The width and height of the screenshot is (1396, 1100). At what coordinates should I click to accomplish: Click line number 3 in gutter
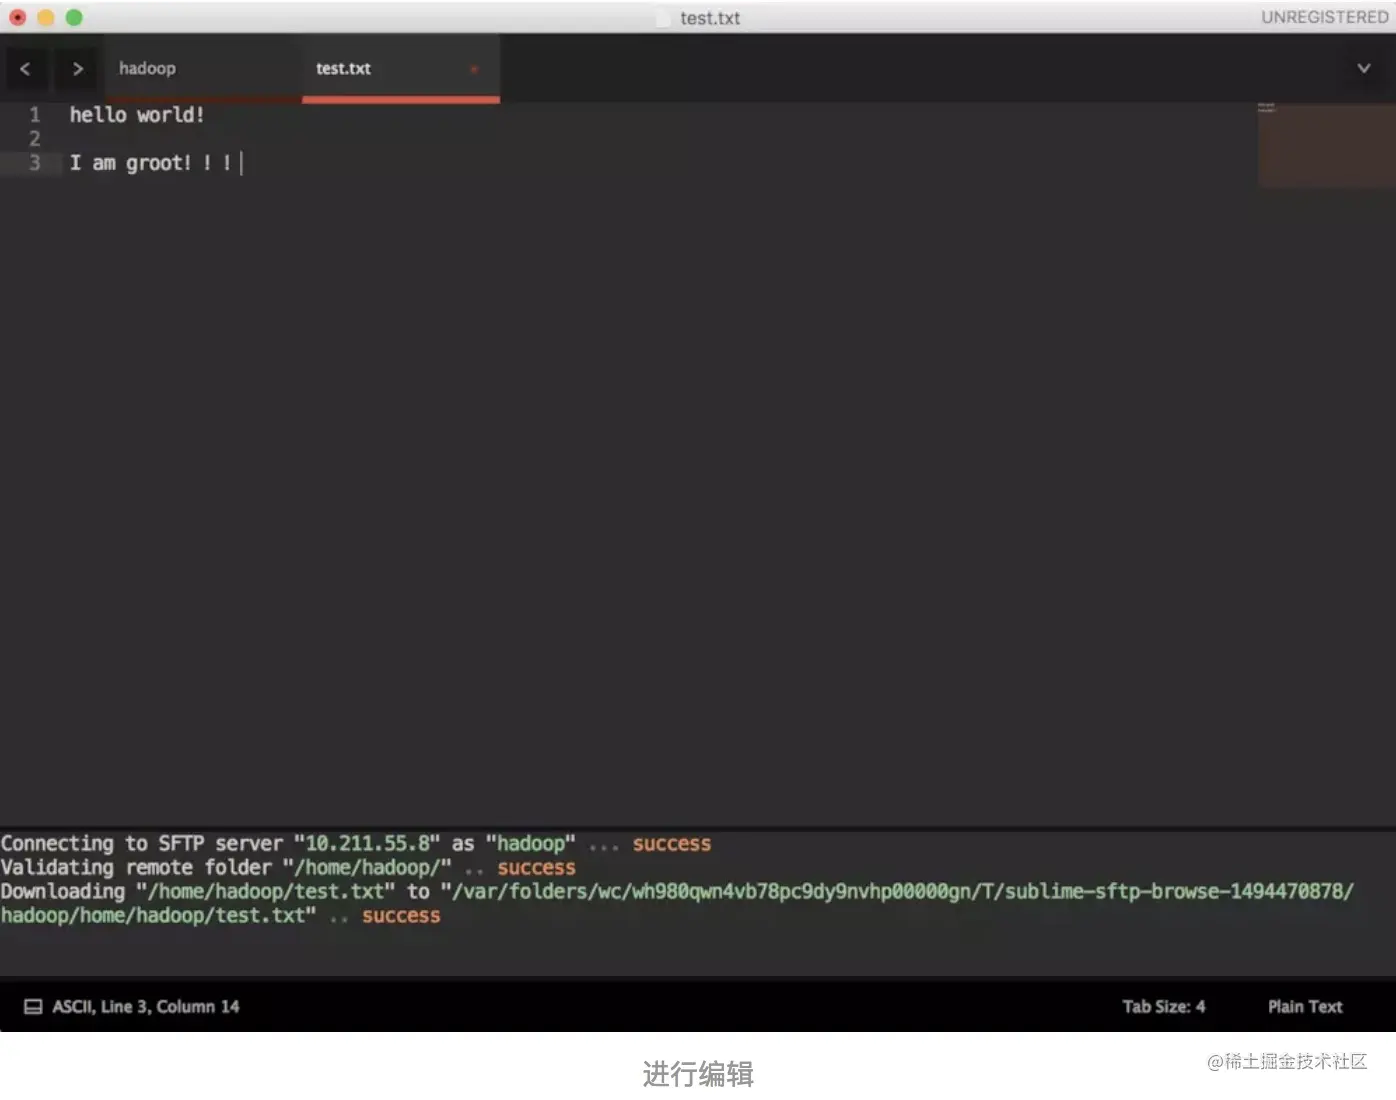(35, 163)
